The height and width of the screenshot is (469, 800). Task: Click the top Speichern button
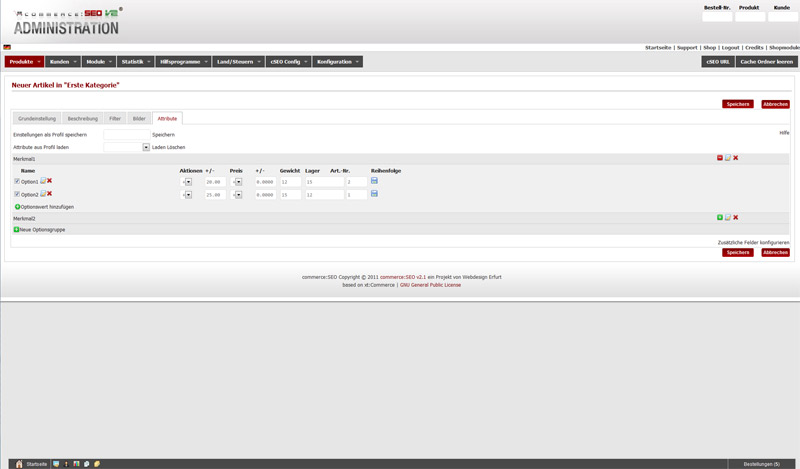pos(737,104)
